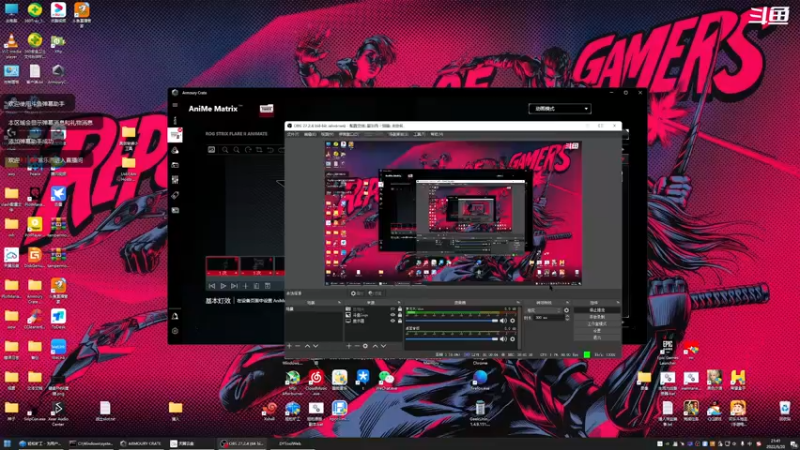The height and width of the screenshot is (450, 800).
Task: Toggle lock on the second OBS source
Action: (400, 315)
